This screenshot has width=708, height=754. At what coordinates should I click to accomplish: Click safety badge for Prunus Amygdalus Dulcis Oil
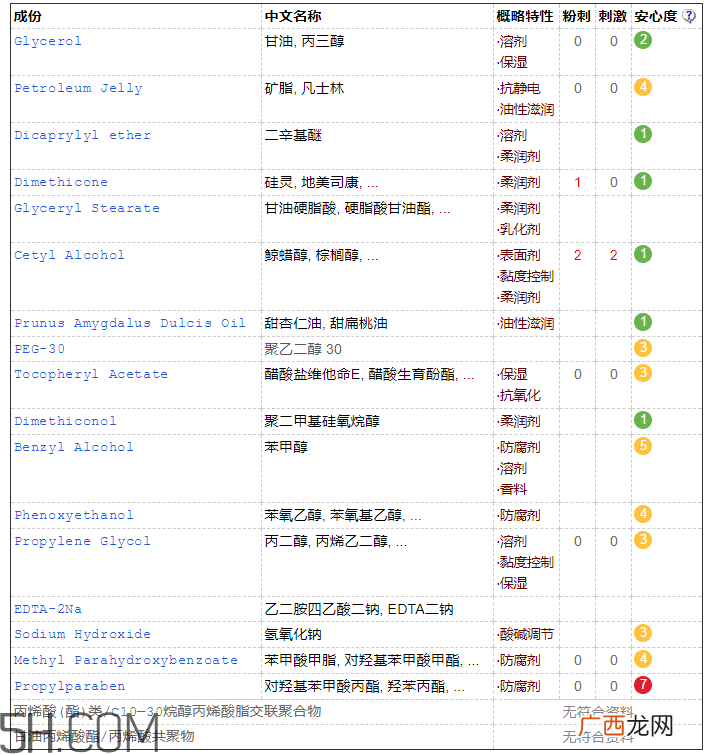(x=643, y=322)
